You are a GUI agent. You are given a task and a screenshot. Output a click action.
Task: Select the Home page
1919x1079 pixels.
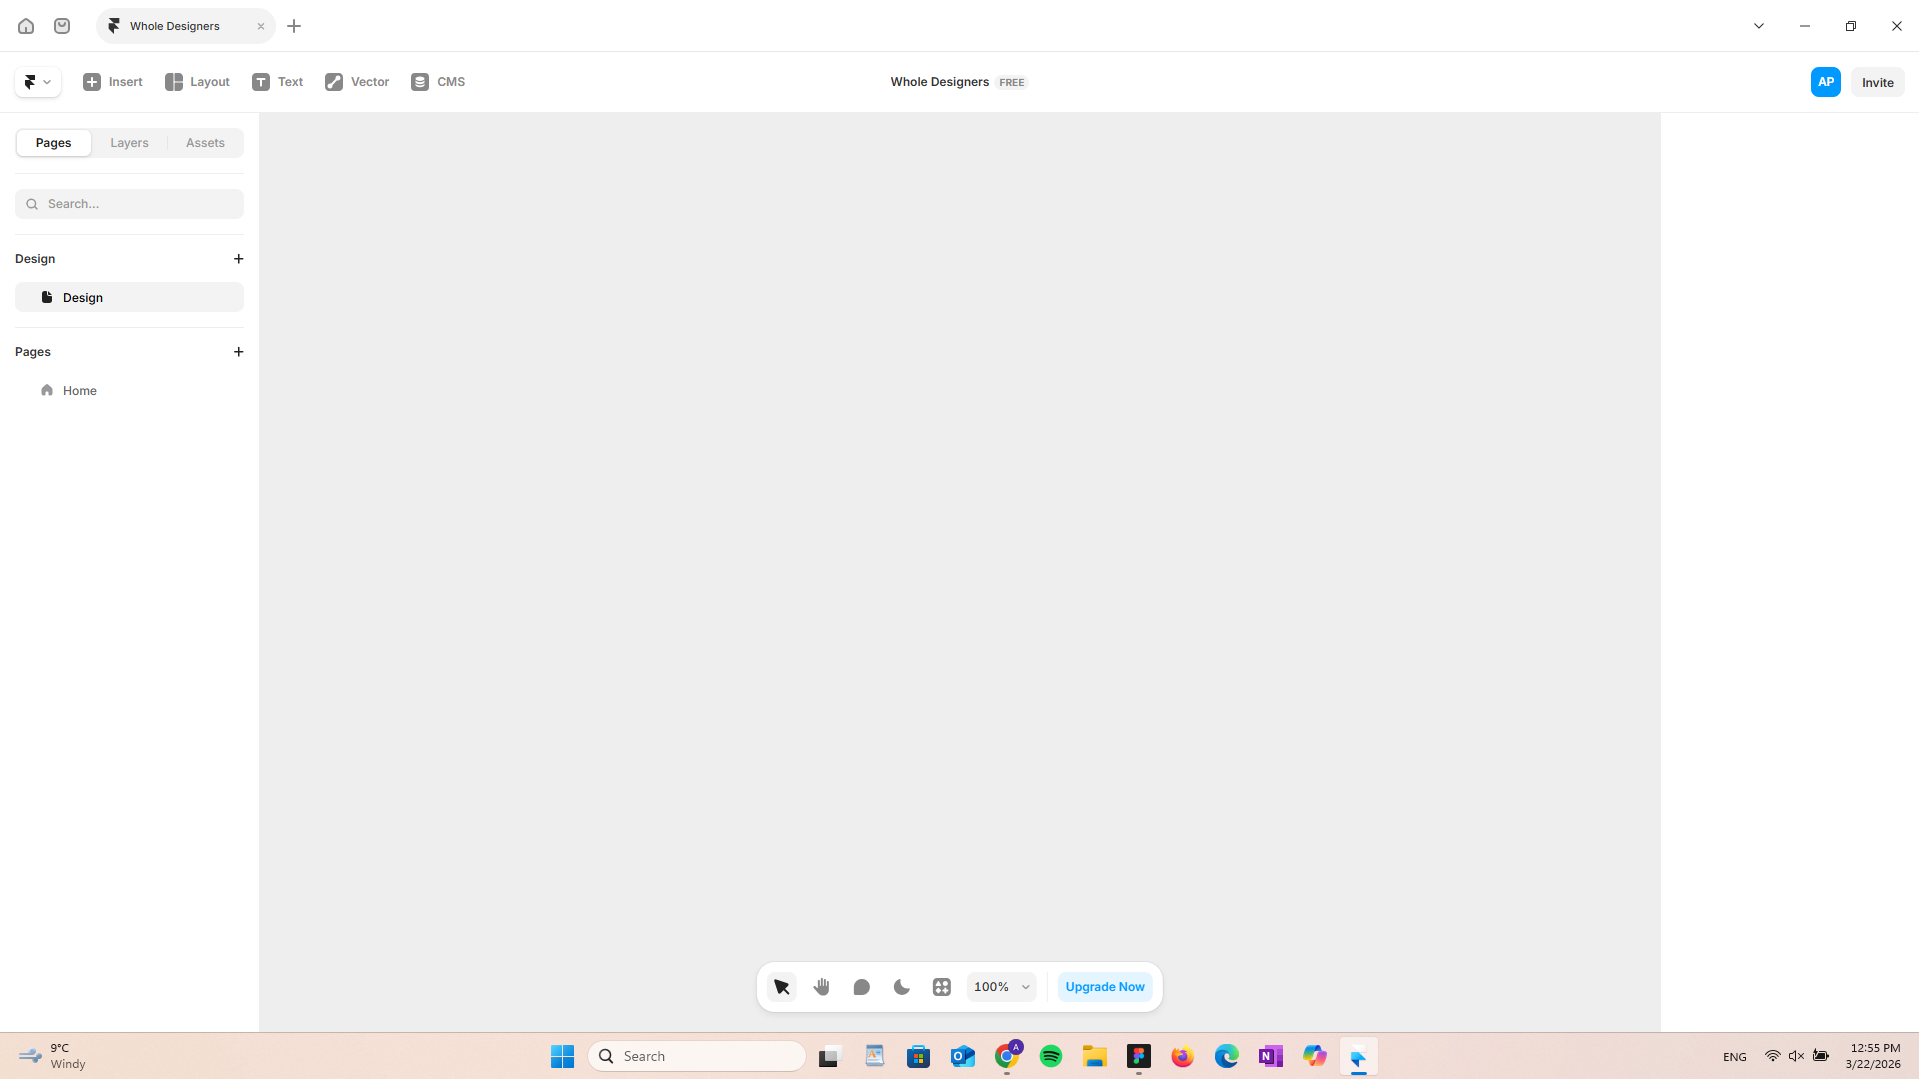(80, 391)
